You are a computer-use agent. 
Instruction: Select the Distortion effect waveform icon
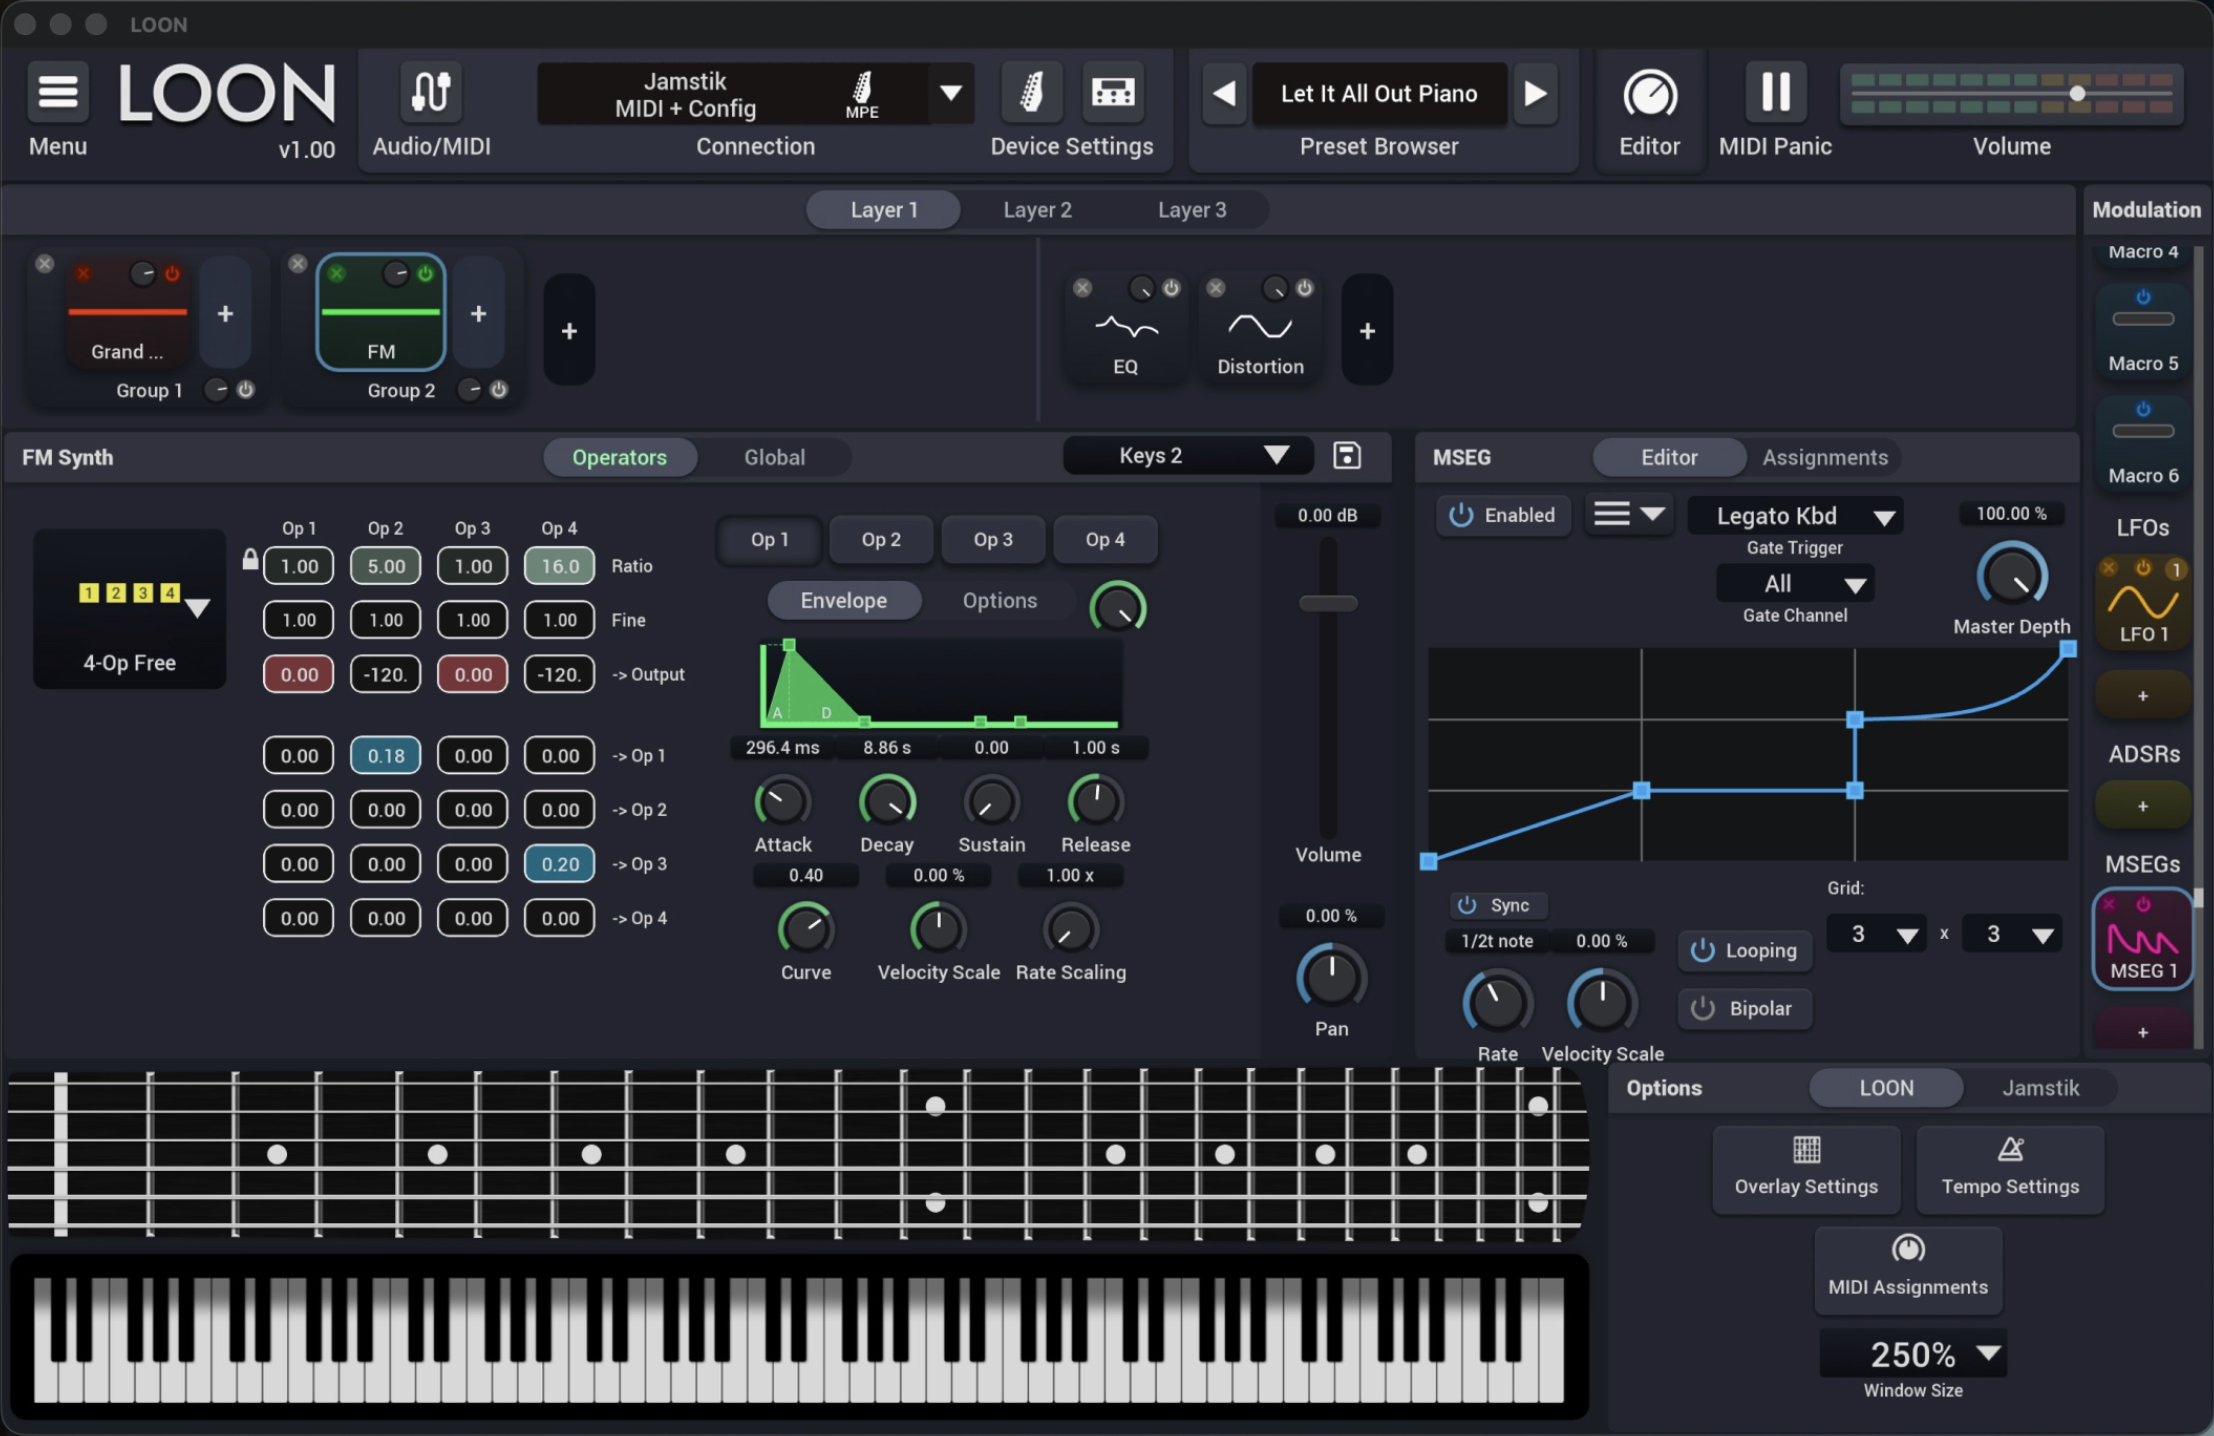pos(1260,327)
